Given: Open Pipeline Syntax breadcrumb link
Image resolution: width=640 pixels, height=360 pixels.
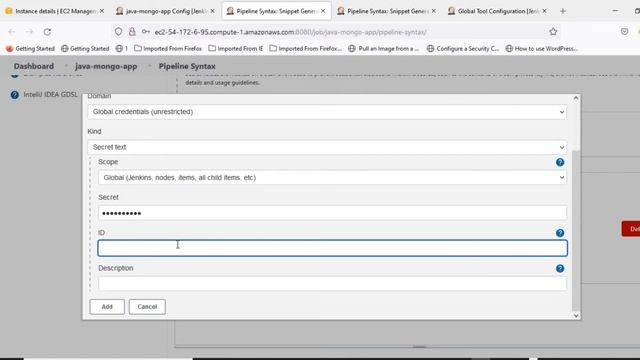Looking at the screenshot, I should coord(187,66).
